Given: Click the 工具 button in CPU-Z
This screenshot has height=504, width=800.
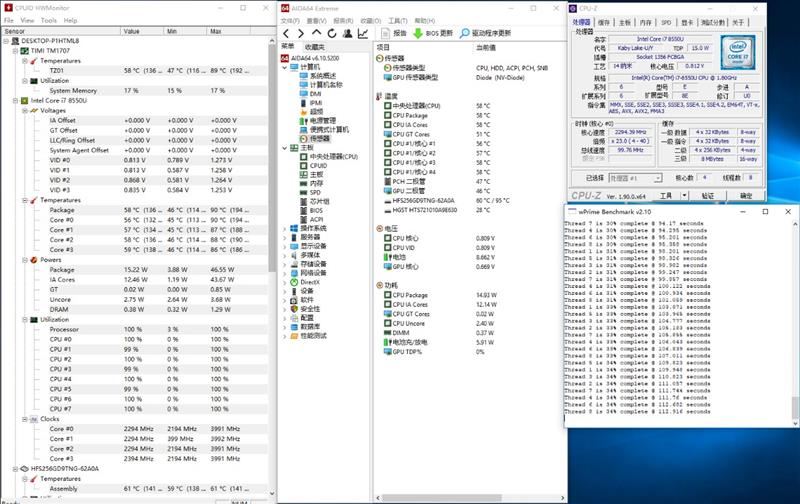Looking at the screenshot, I should click(665, 195).
